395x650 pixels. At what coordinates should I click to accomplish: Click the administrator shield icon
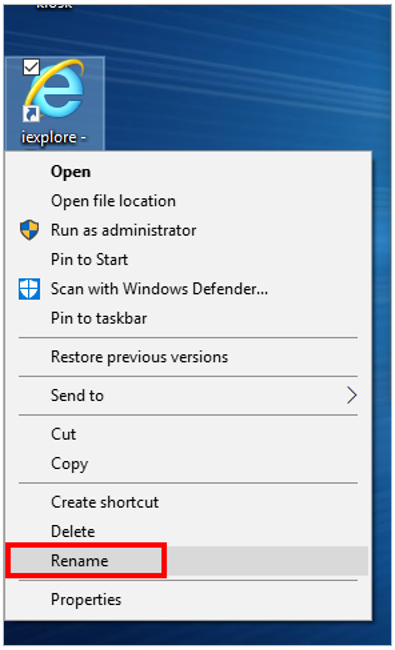point(29,230)
